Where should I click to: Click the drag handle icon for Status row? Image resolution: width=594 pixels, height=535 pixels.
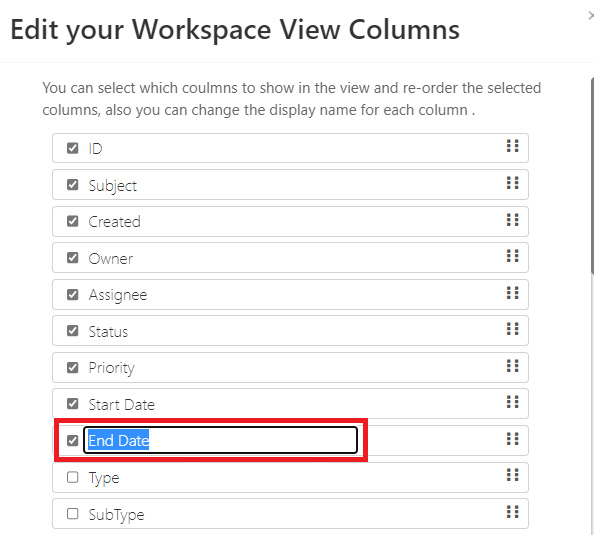click(513, 329)
